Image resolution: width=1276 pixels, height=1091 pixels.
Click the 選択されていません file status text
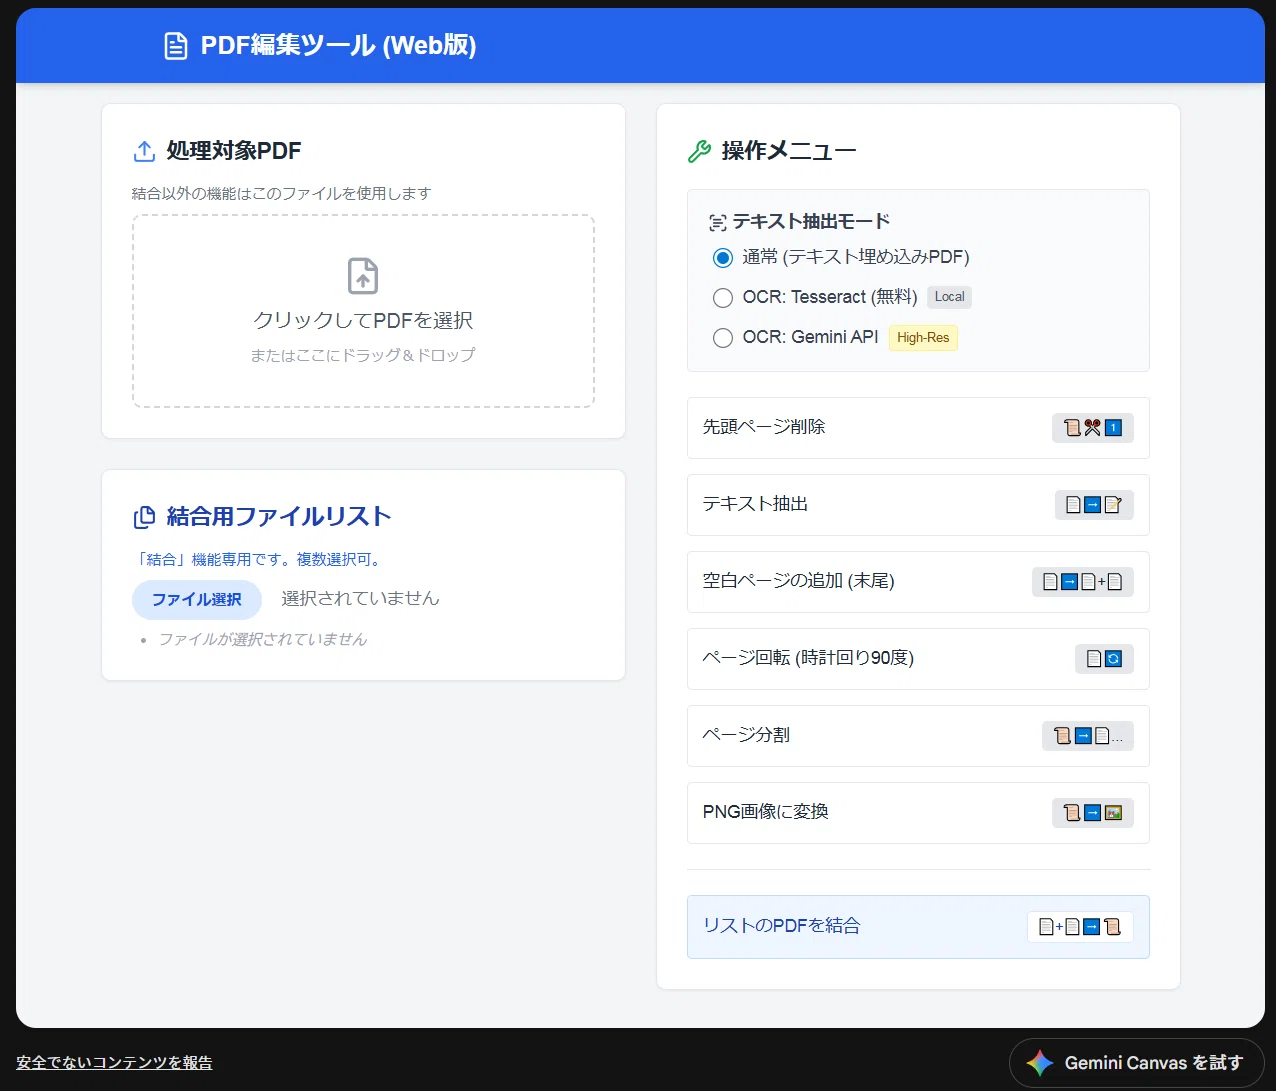(360, 599)
